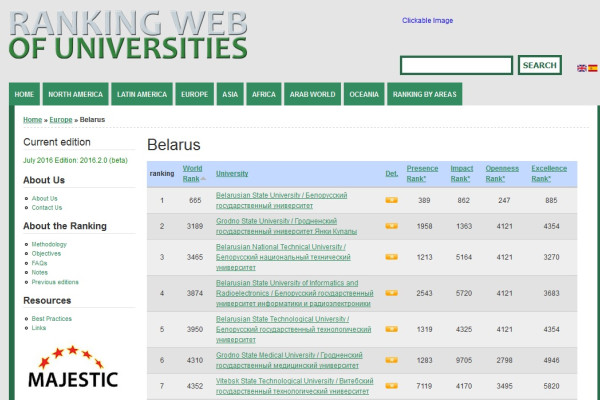
Task: Open the Contact Us sidebar link
Action: click(x=47, y=208)
